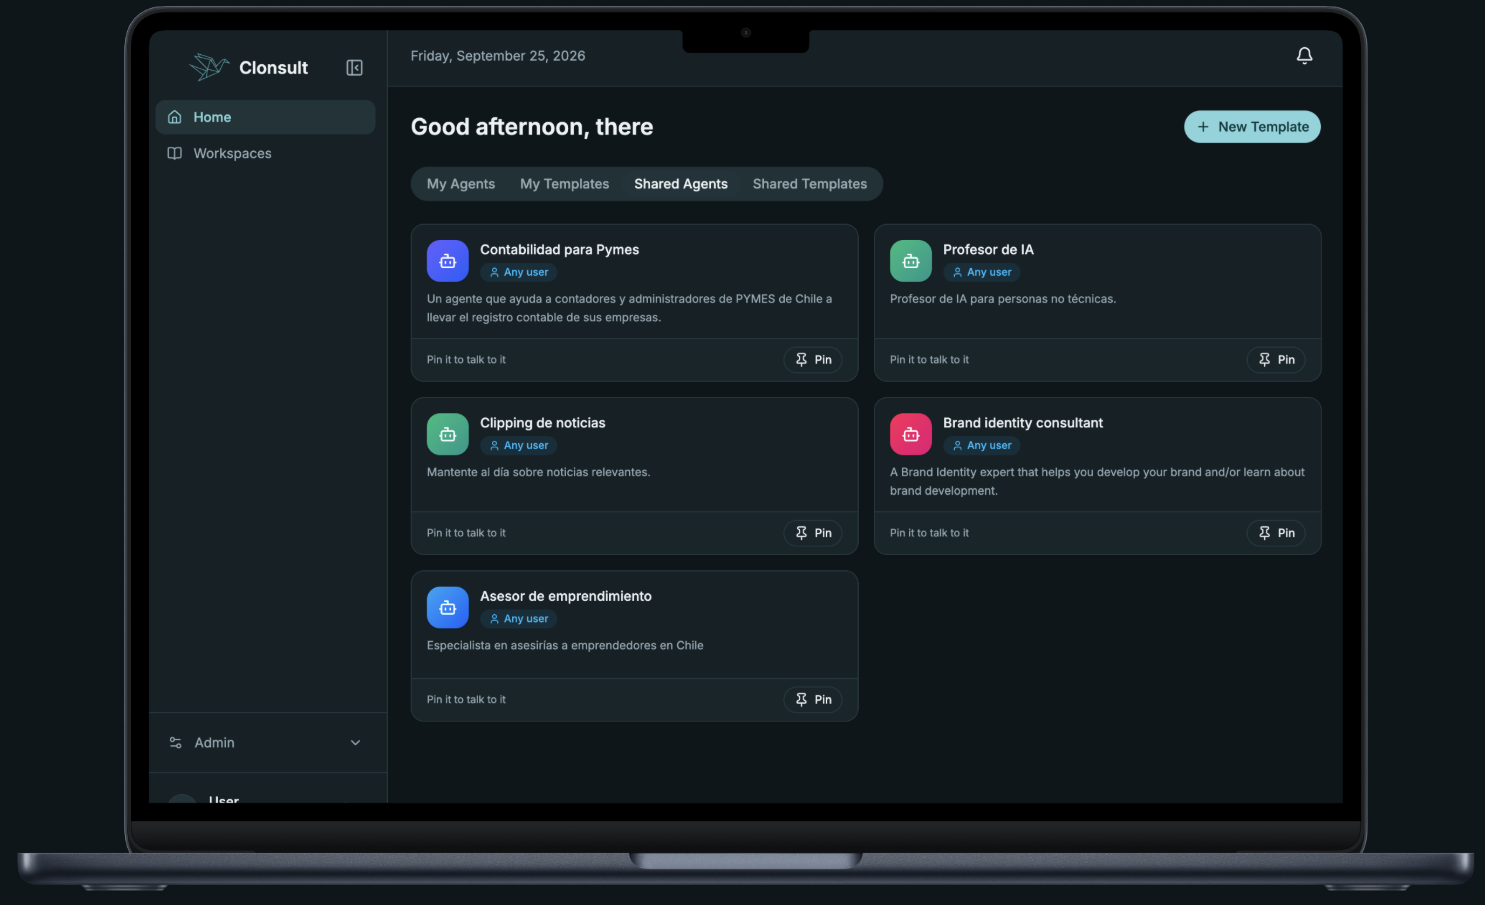Click the Brand identity consultant title

(x=1023, y=423)
